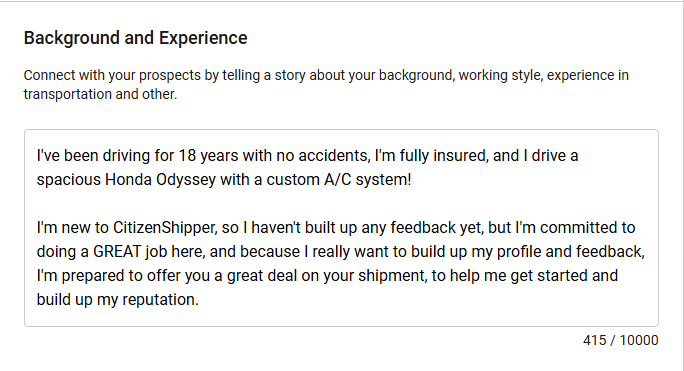Place cursor on 'Honda Odyssey' text
Screen dimensions: 684x371
161,180
